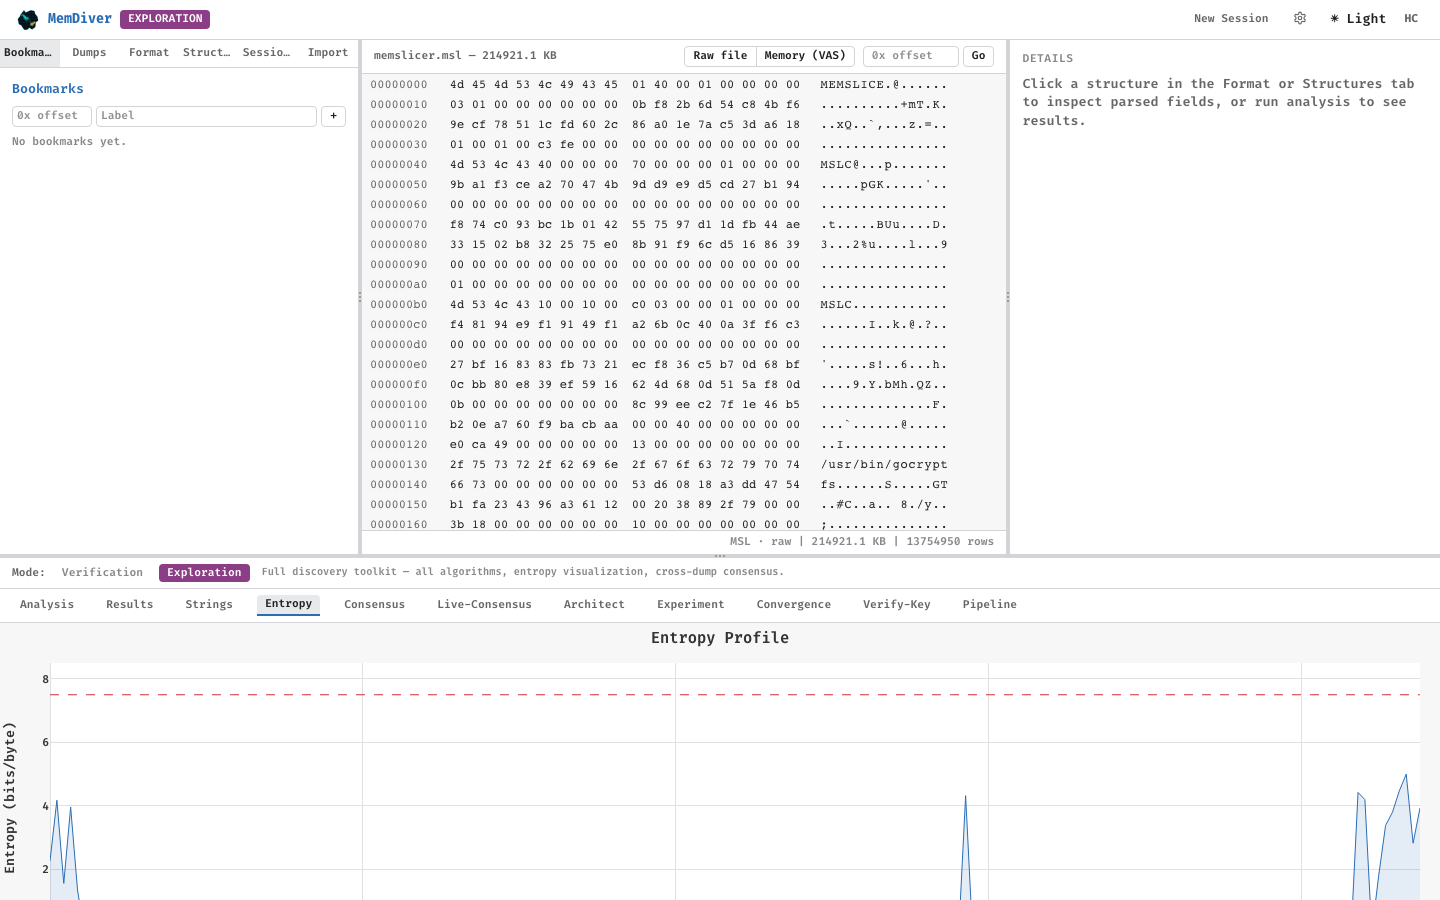Switch to the Format sidebar tab

click(149, 53)
